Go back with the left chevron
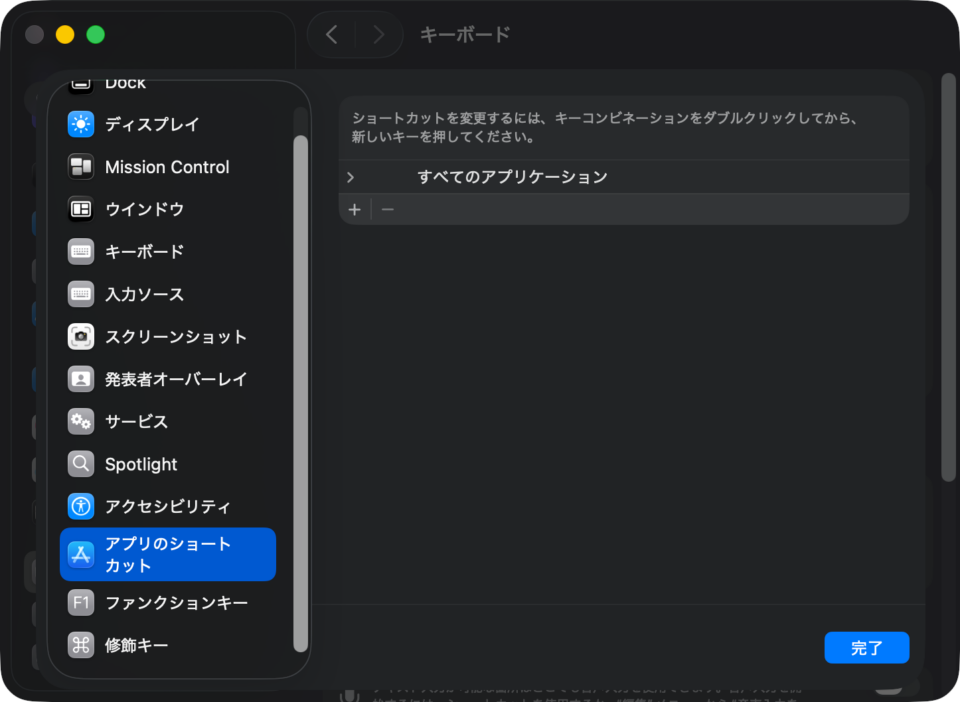This screenshot has width=960, height=702. click(332, 35)
